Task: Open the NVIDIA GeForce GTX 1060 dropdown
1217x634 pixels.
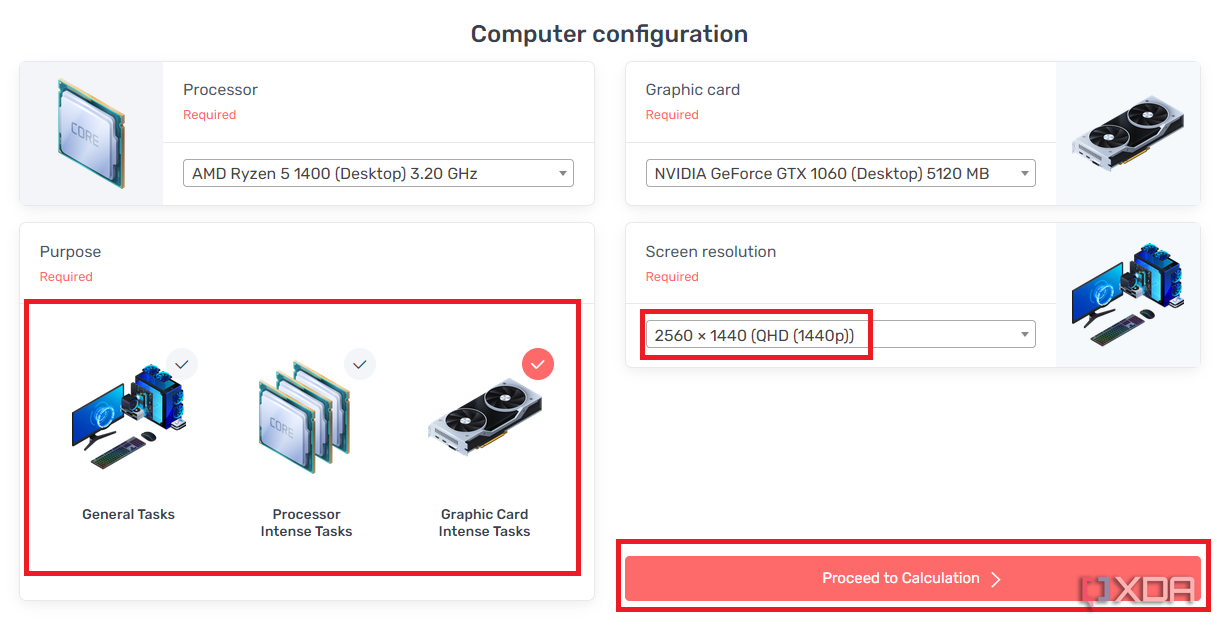Action: [840, 173]
